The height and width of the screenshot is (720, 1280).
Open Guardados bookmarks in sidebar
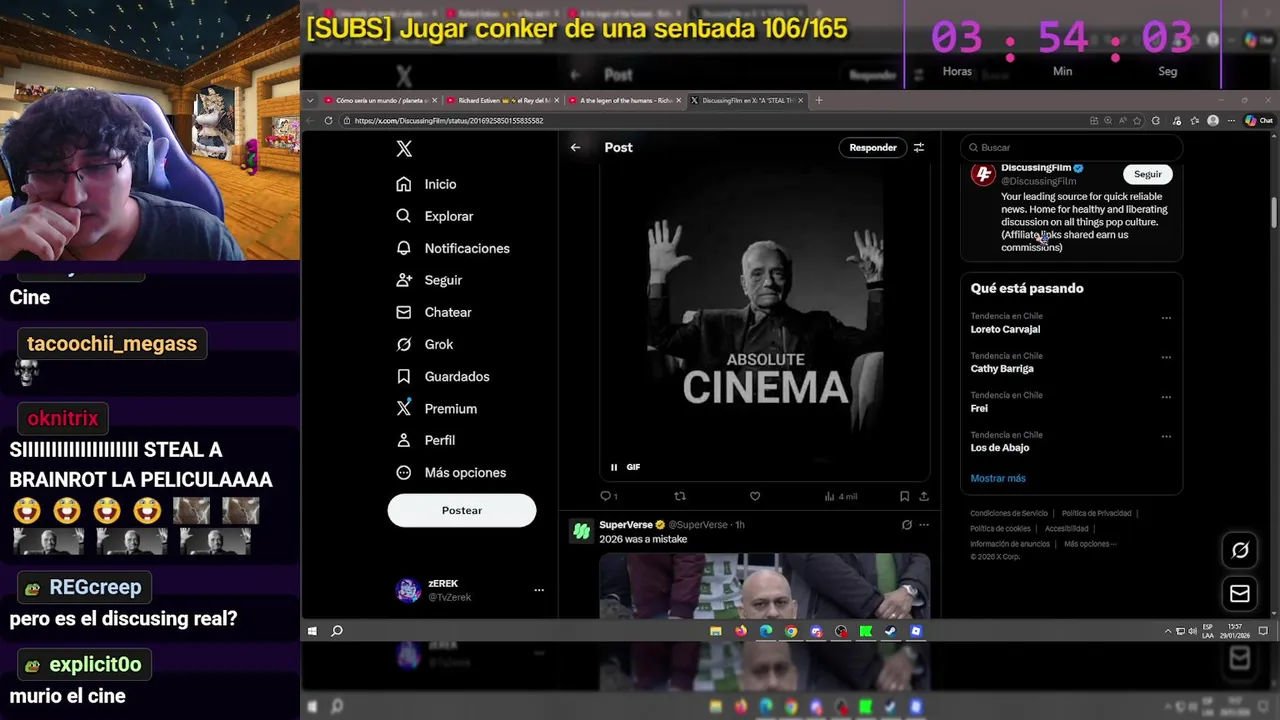point(442,376)
